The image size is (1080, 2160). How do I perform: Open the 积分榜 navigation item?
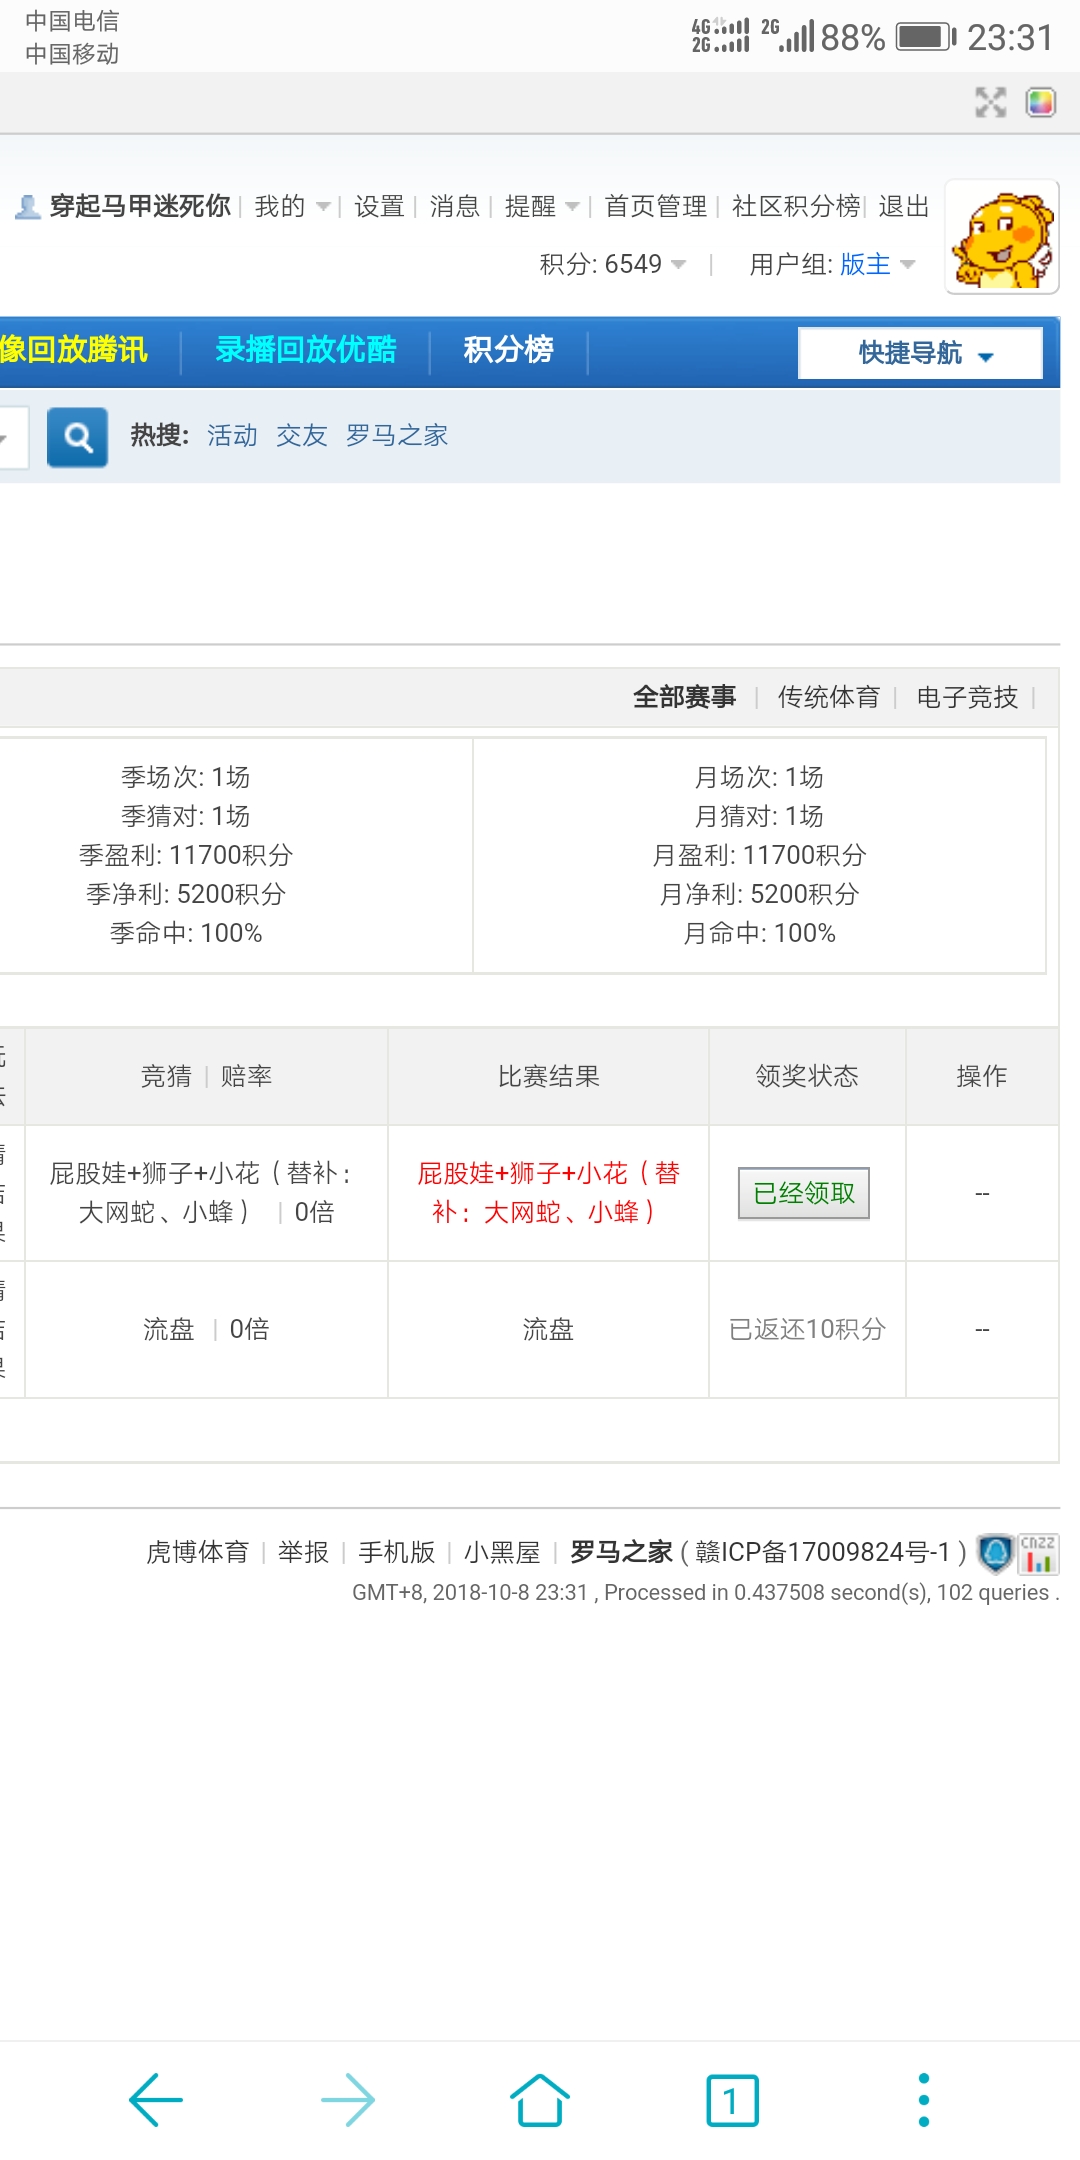tap(508, 350)
